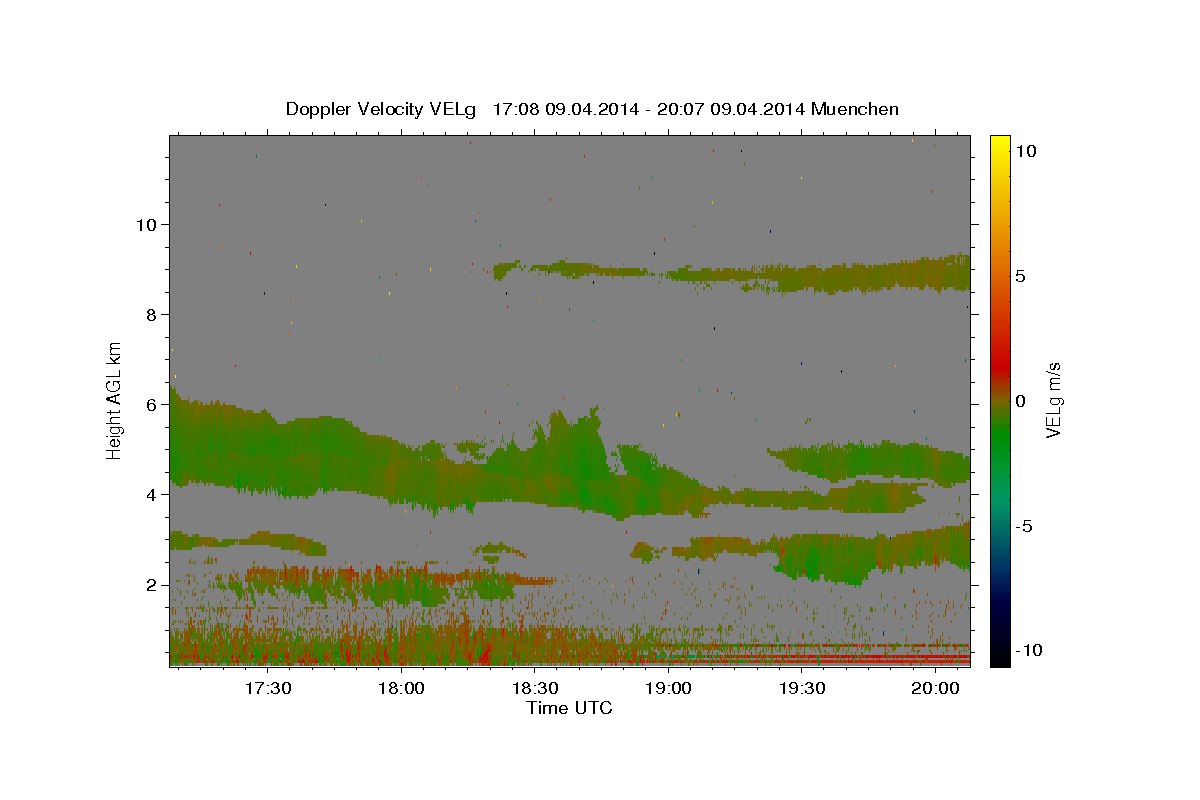The height and width of the screenshot is (800, 1200).
Task: Click the colorbar tick label 5
Action: (1020, 276)
